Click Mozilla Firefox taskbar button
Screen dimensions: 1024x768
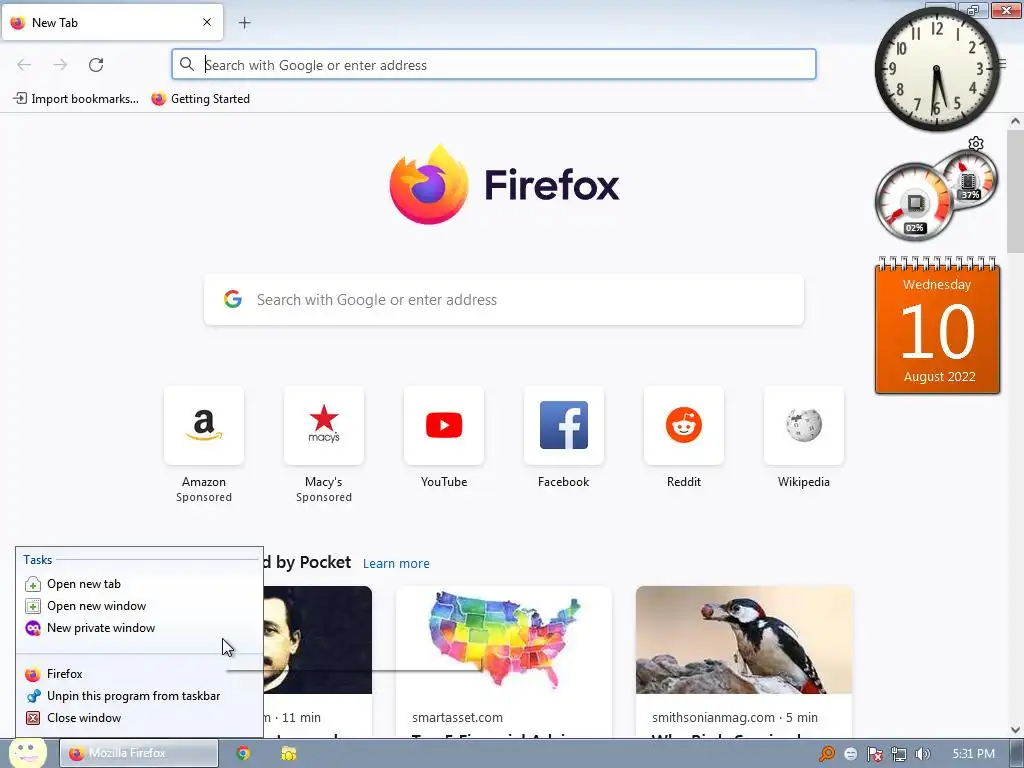(139, 753)
